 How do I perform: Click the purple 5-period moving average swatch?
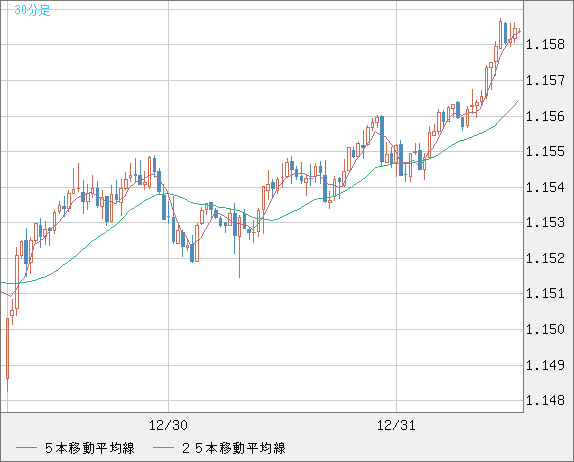tap(27, 448)
